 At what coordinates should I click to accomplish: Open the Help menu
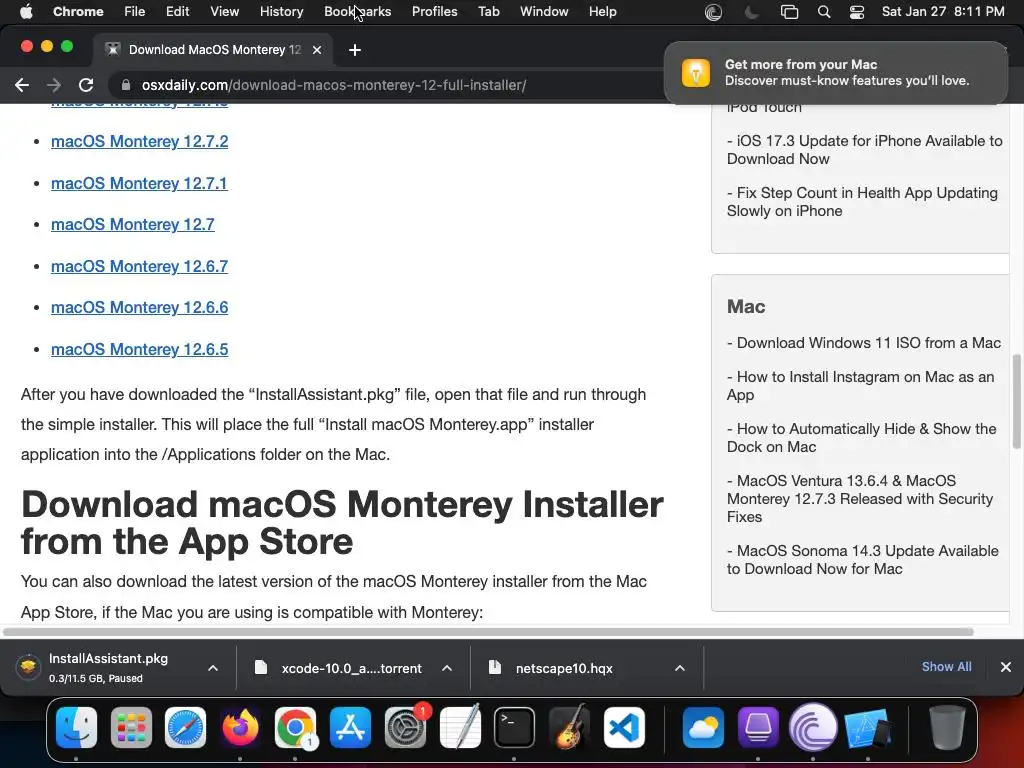point(602,12)
